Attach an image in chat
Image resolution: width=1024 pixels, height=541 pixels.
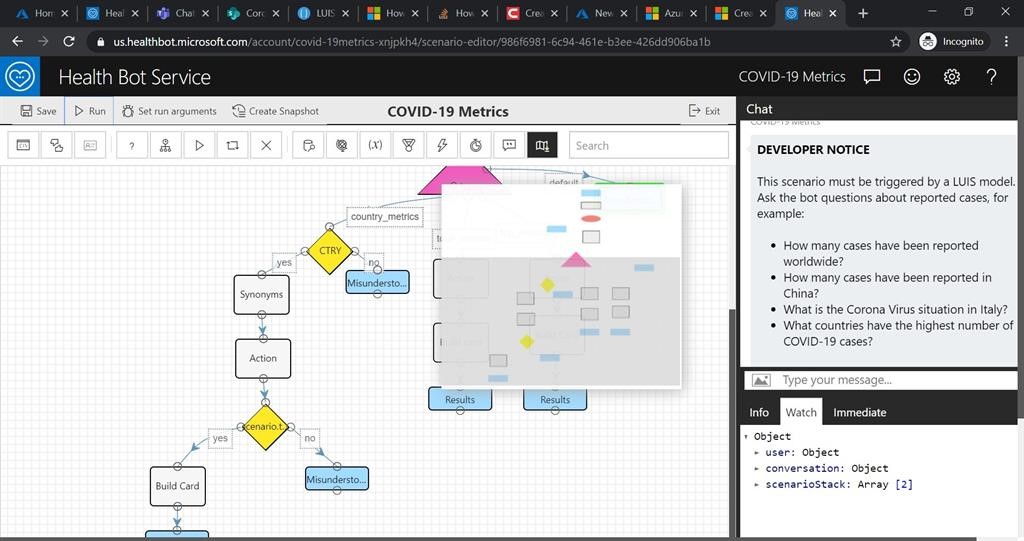[761, 380]
